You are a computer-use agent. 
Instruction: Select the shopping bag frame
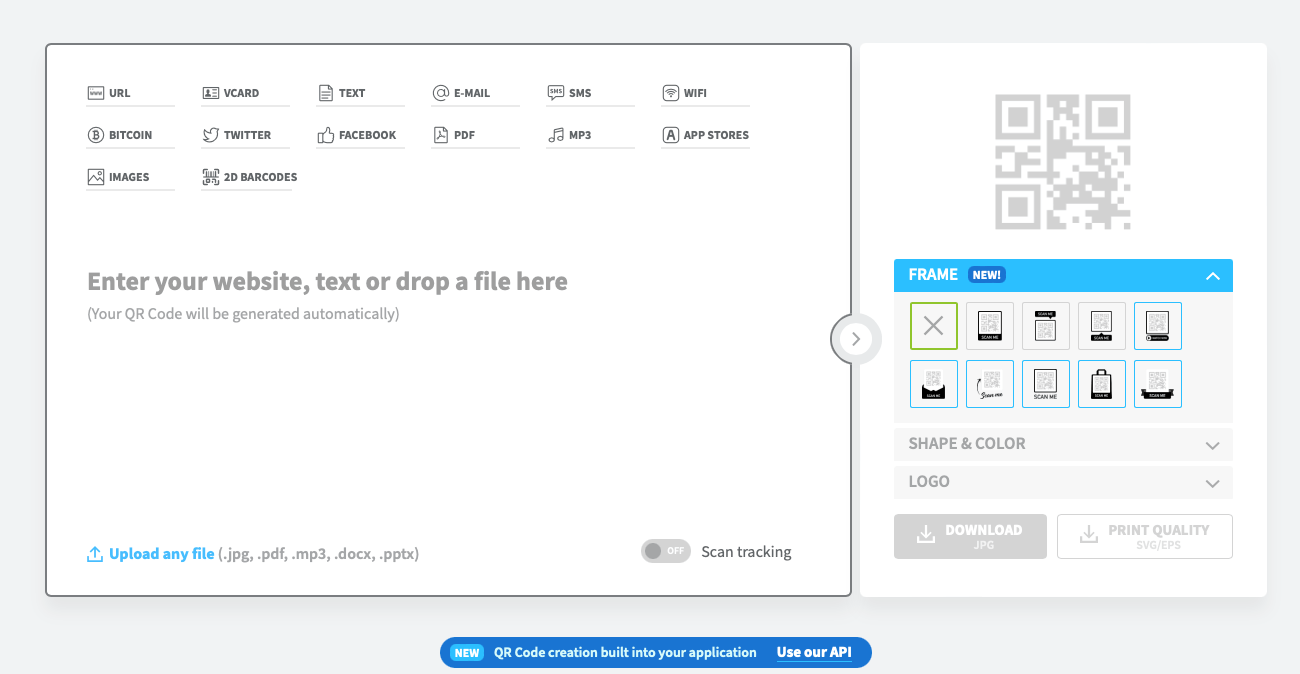[x=1102, y=384]
